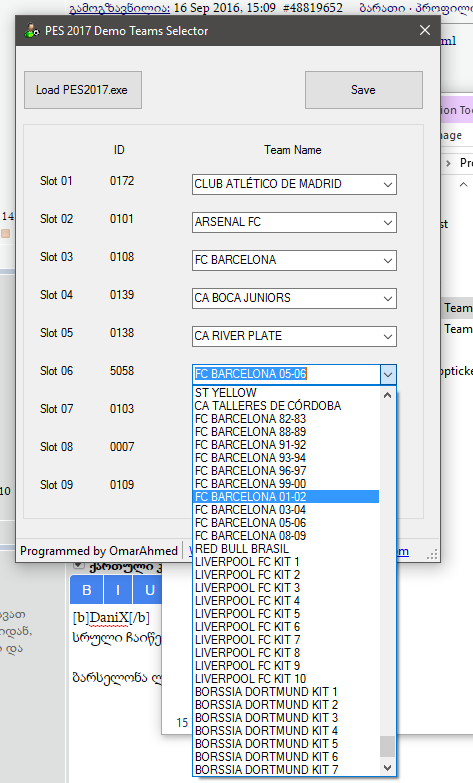The height and width of the screenshot is (783, 473).
Task: Click the window resize grip icon
Action: coord(432,554)
